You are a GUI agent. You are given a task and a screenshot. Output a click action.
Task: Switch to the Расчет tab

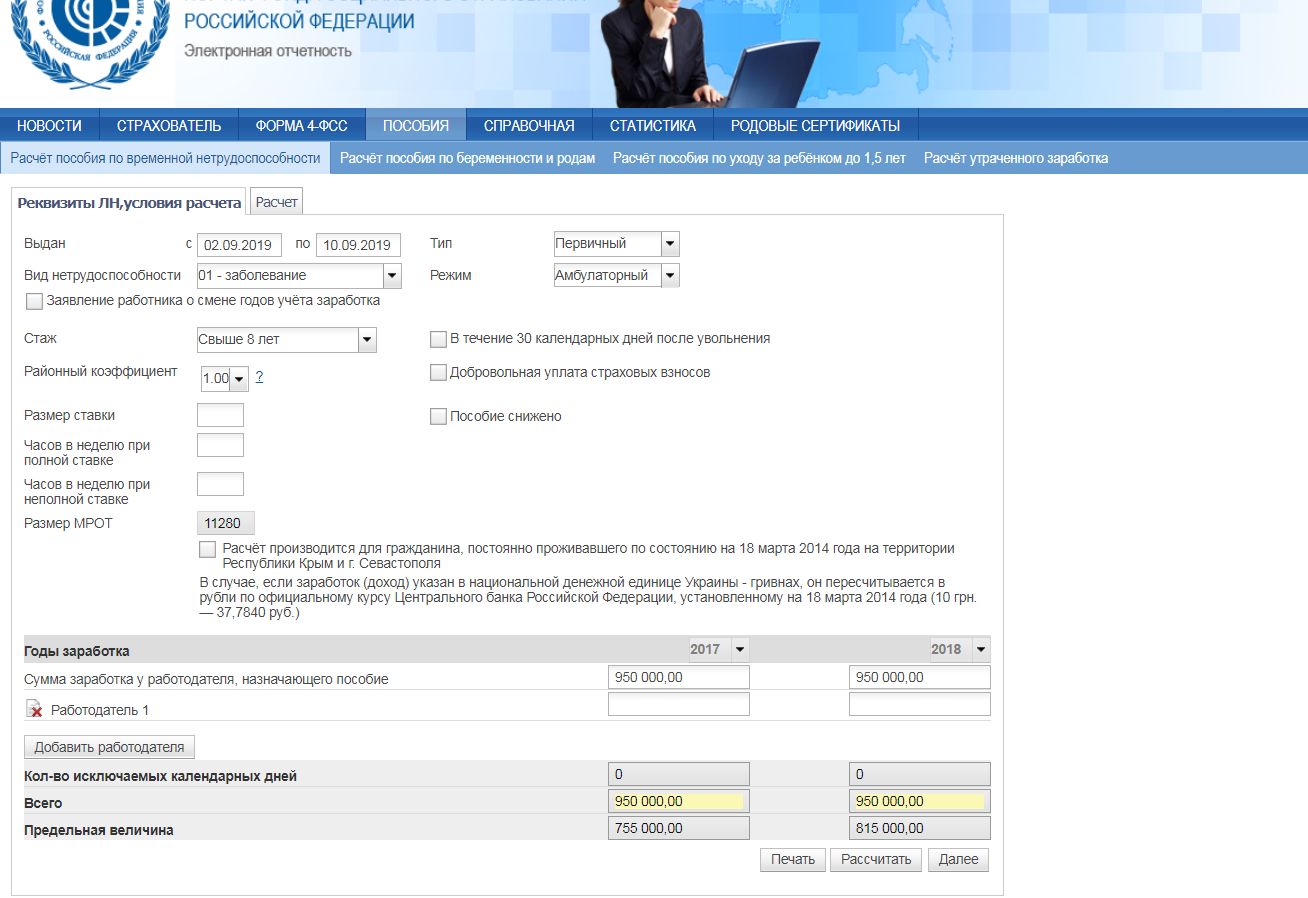tap(276, 202)
